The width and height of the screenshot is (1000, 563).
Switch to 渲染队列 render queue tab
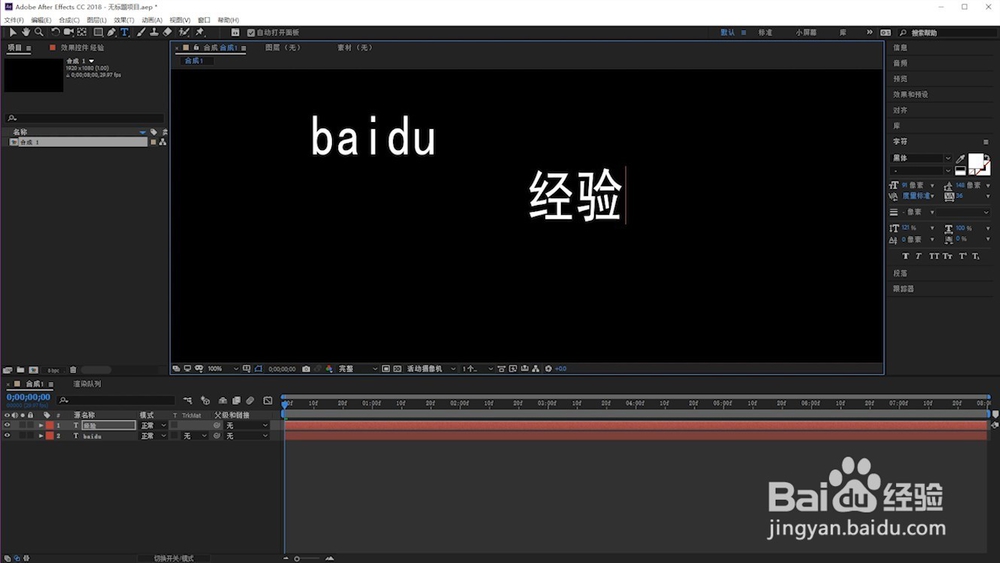coord(87,384)
